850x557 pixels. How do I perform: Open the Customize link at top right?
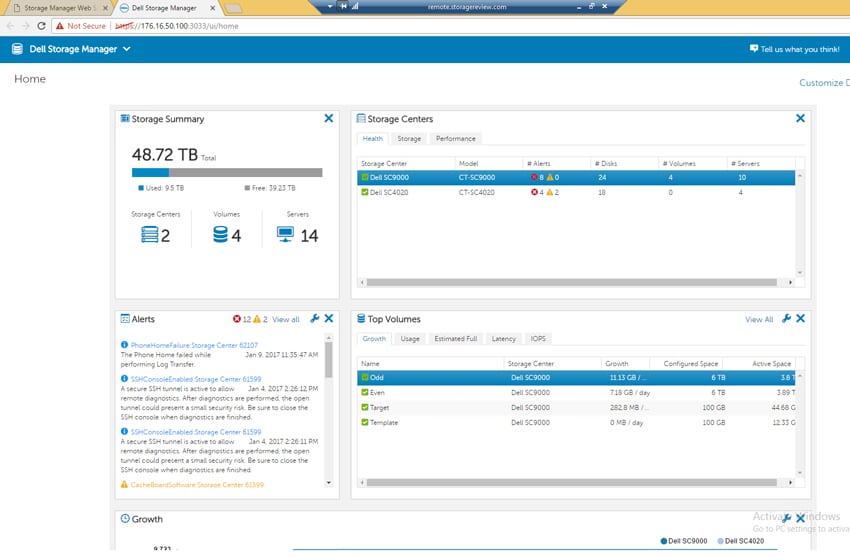(x=824, y=82)
